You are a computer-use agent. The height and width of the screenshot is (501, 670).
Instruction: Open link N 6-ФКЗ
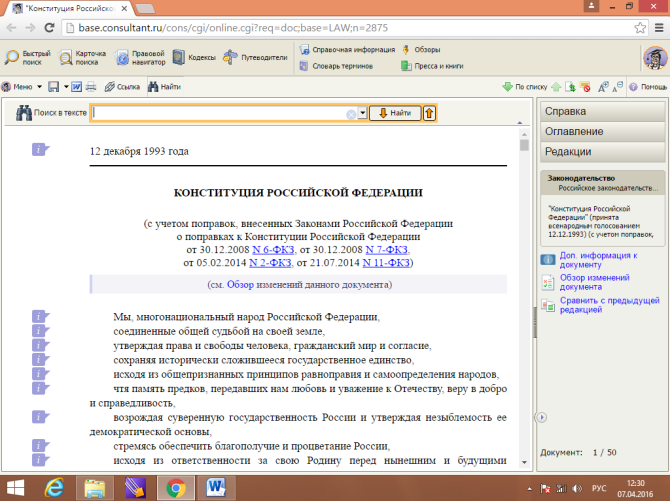[273, 250]
